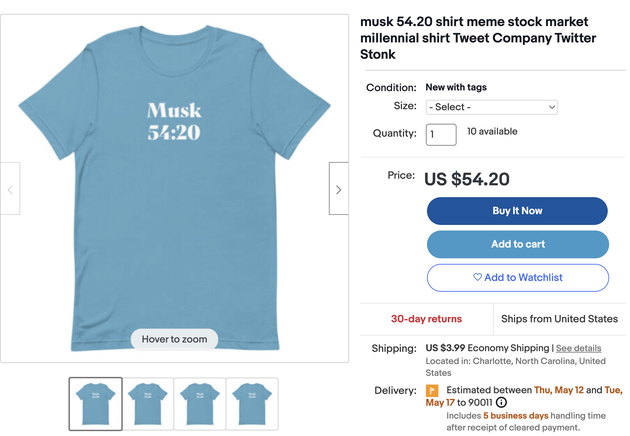Select the first shirt thumbnail
This screenshot has width=630, height=436.
95,403
